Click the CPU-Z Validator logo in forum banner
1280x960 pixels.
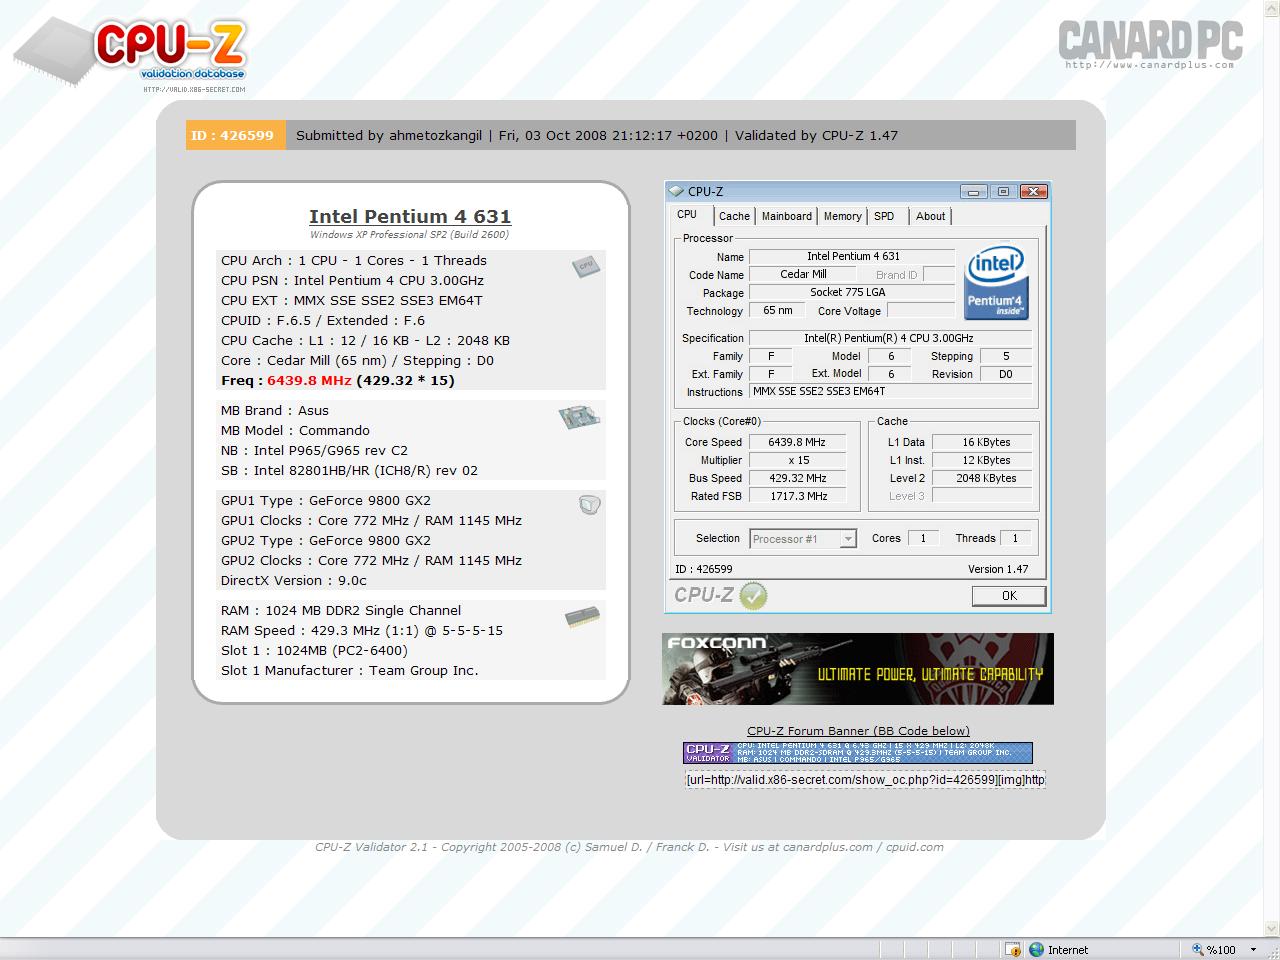(709, 753)
